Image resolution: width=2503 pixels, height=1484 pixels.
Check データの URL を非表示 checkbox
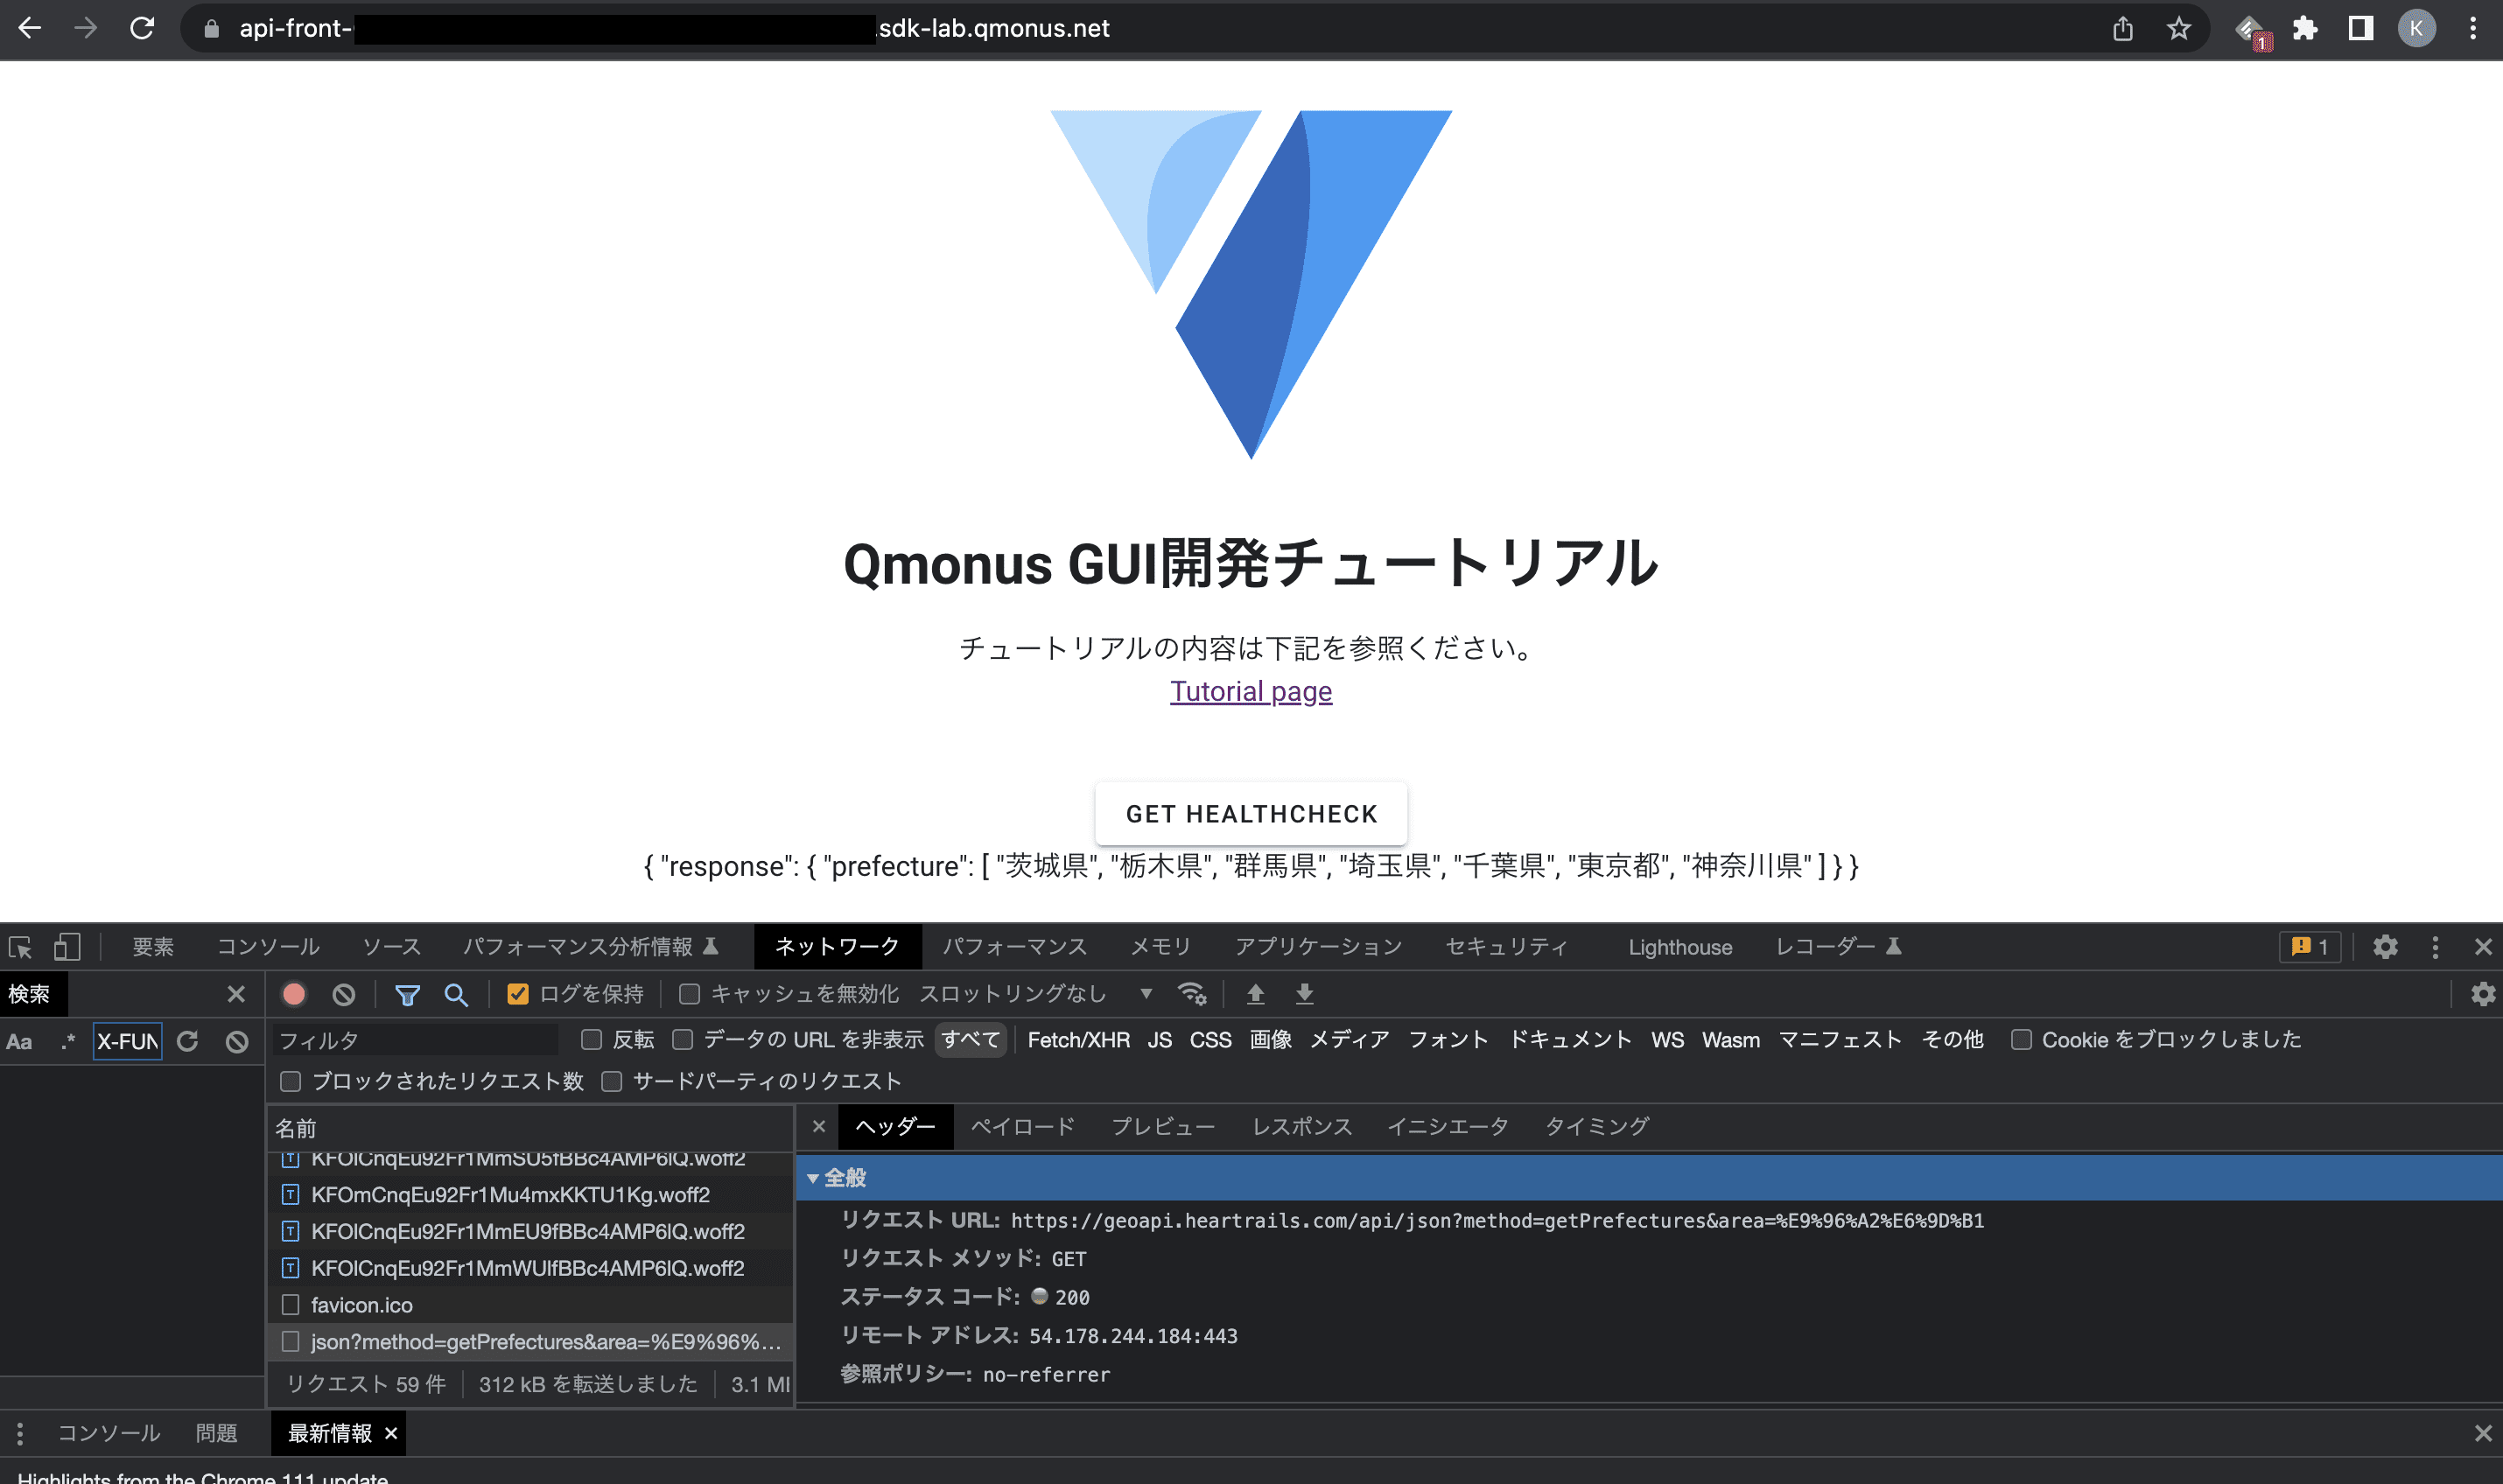tap(683, 1040)
